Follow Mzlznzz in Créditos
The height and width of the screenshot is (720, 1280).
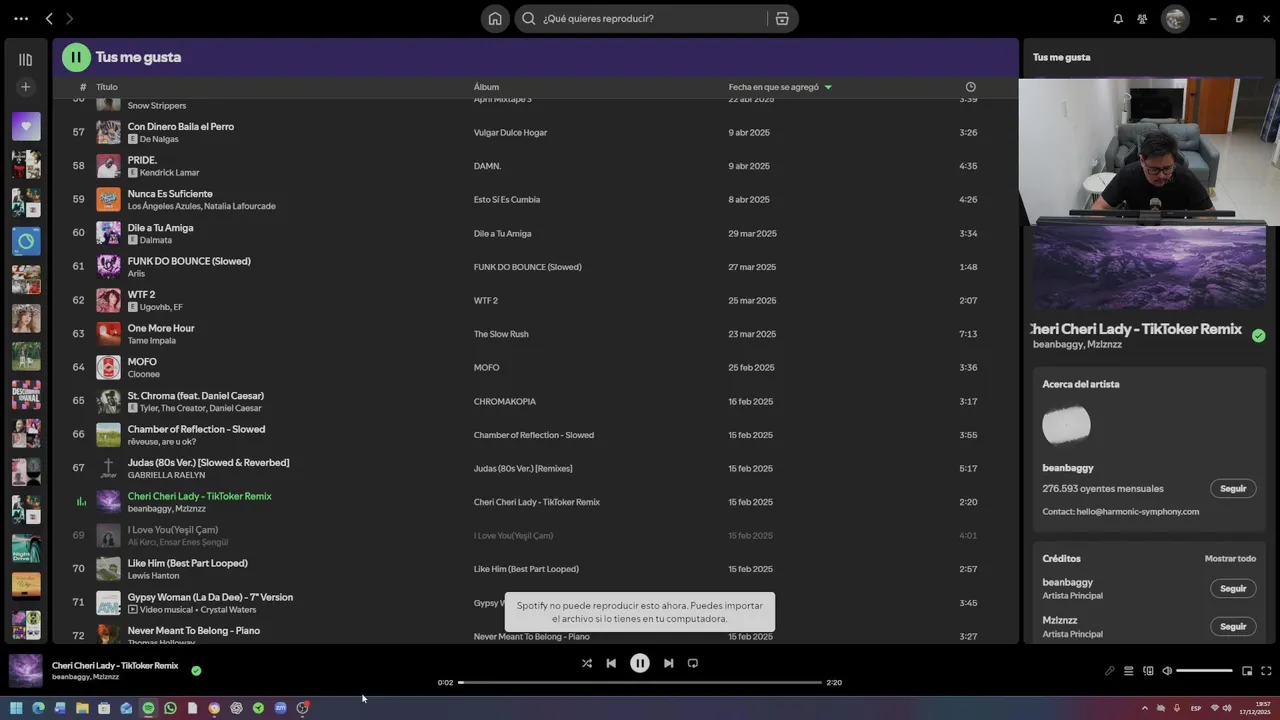pyautogui.click(x=1233, y=627)
